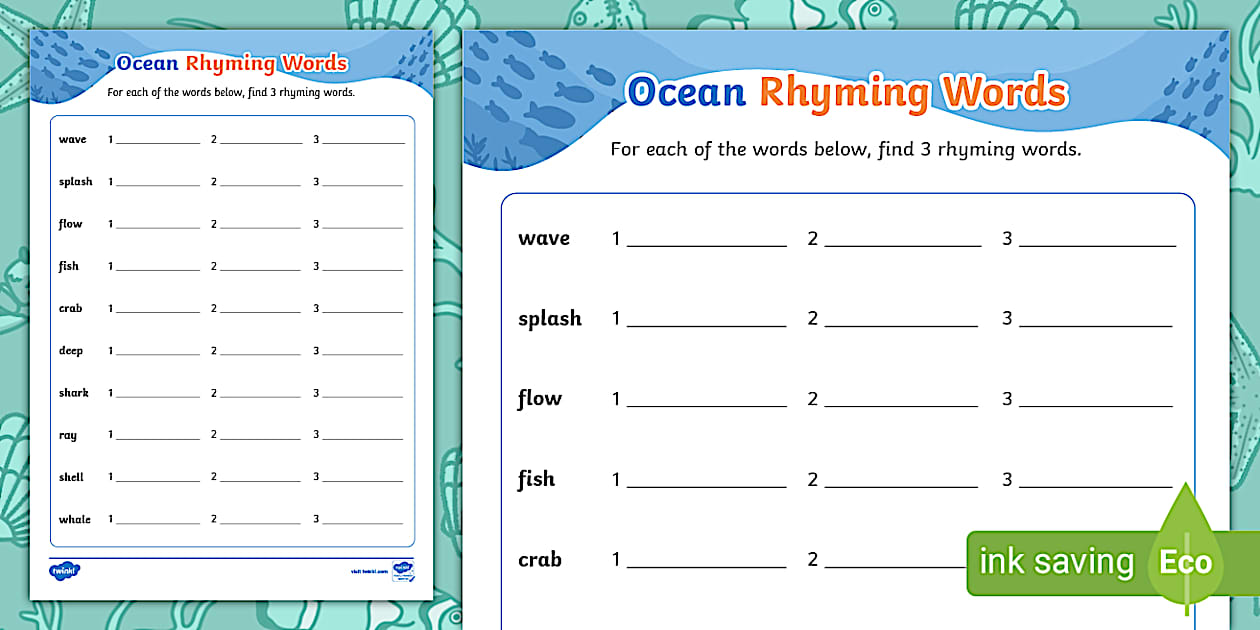Image resolution: width=1260 pixels, height=630 pixels.
Task: Select the word 'crab' label
Action: [540, 559]
